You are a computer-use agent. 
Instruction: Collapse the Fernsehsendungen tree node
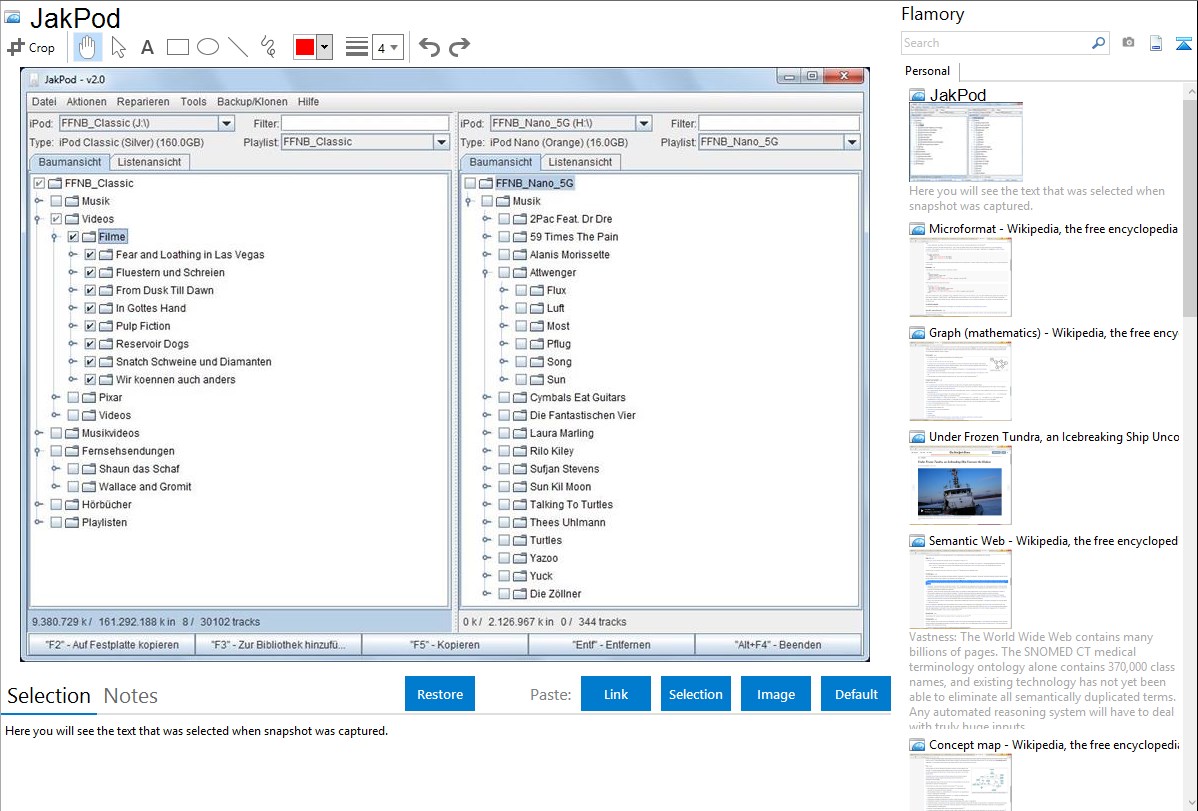click(x=38, y=452)
